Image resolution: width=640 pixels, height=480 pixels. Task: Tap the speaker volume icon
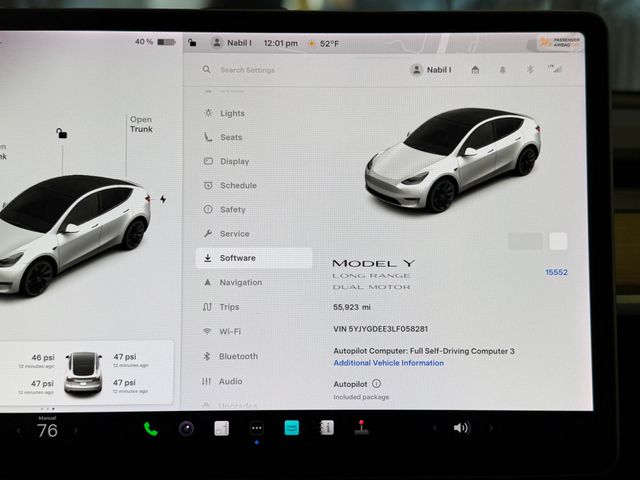462,428
